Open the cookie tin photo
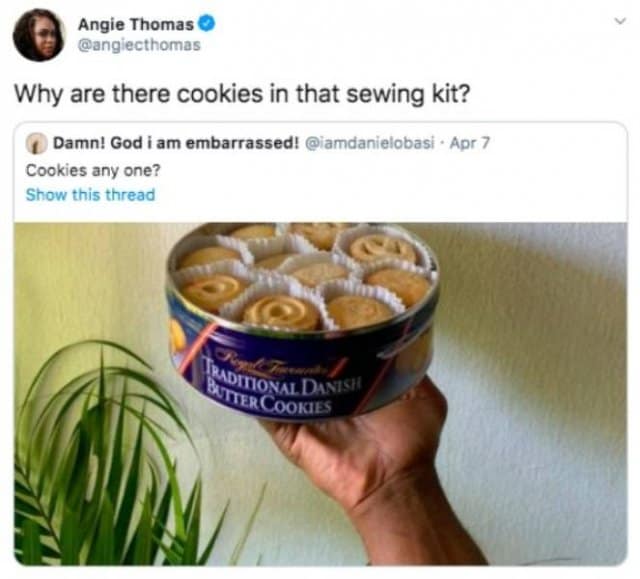Image resolution: width=640 pixels, height=579 pixels. click(x=320, y=393)
